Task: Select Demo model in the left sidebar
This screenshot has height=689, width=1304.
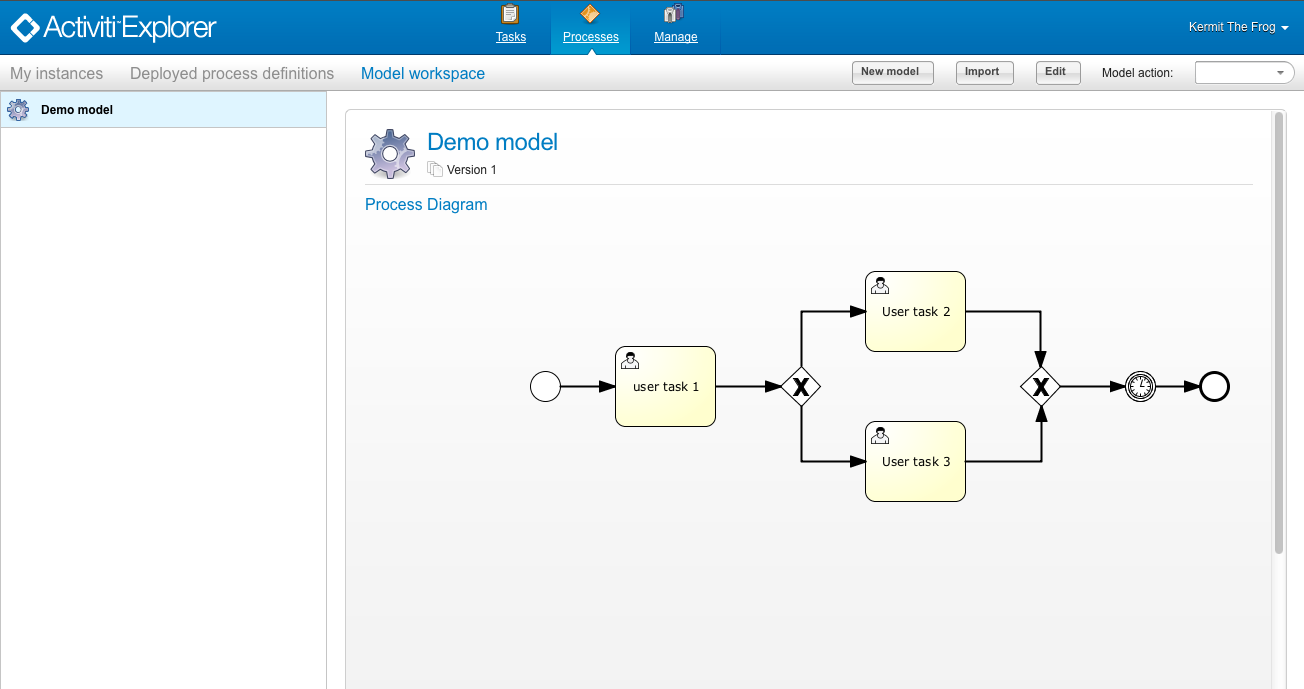Action: pos(79,109)
